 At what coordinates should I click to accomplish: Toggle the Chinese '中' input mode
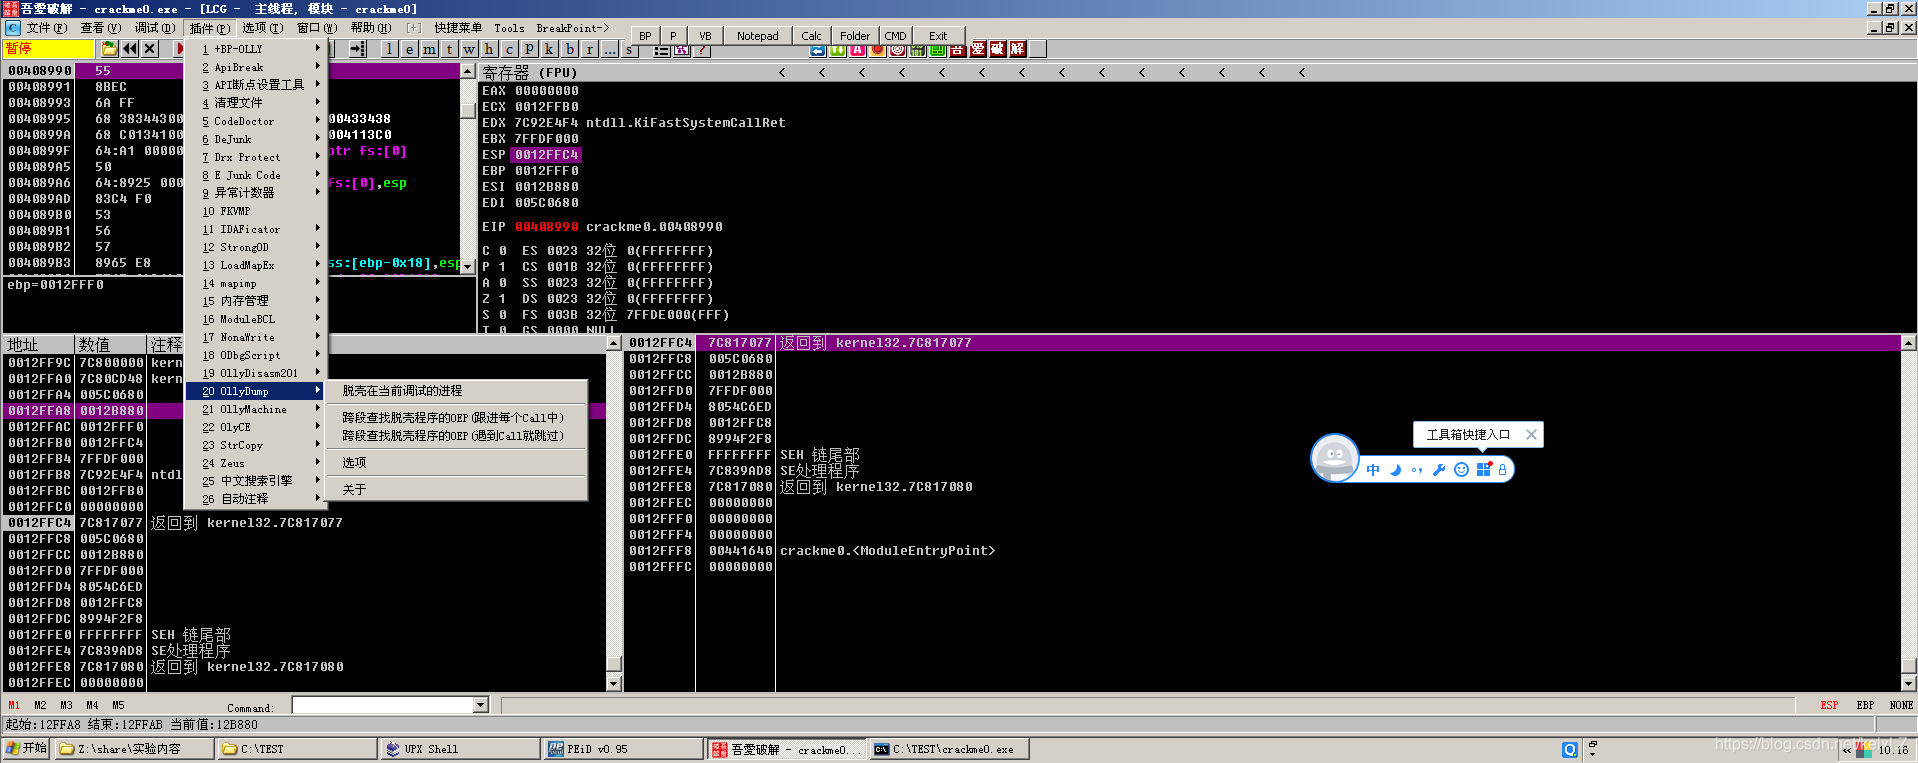pyautogui.click(x=1373, y=470)
